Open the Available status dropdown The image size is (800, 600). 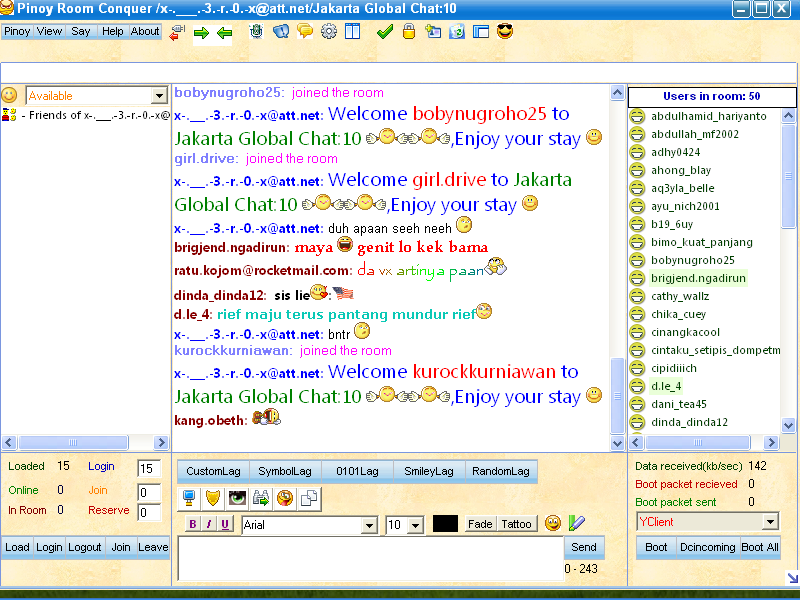pos(159,95)
